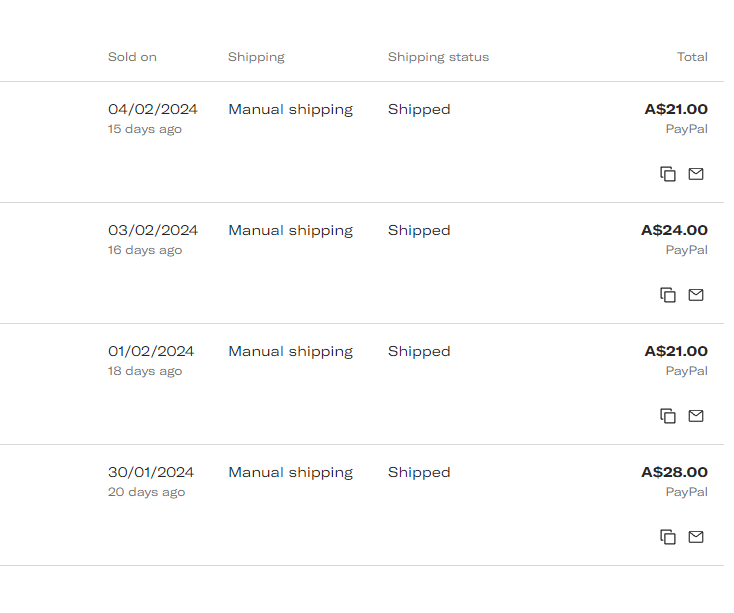Image resolution: width=734 pixels, height=613 pixels.
Task: Click the Shipping column header
Action: pyautogui.click(x=256, y=57)
